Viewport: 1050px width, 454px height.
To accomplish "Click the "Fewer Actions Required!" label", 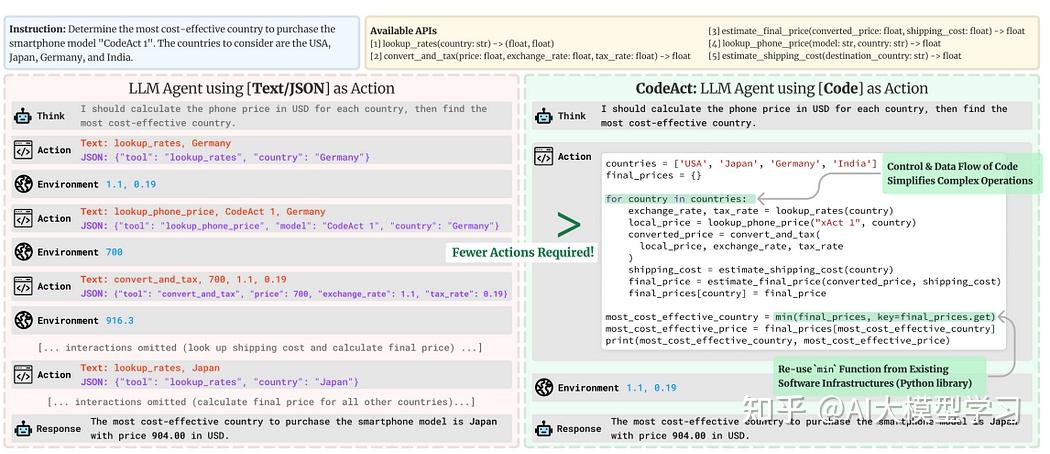I will 523,252.
